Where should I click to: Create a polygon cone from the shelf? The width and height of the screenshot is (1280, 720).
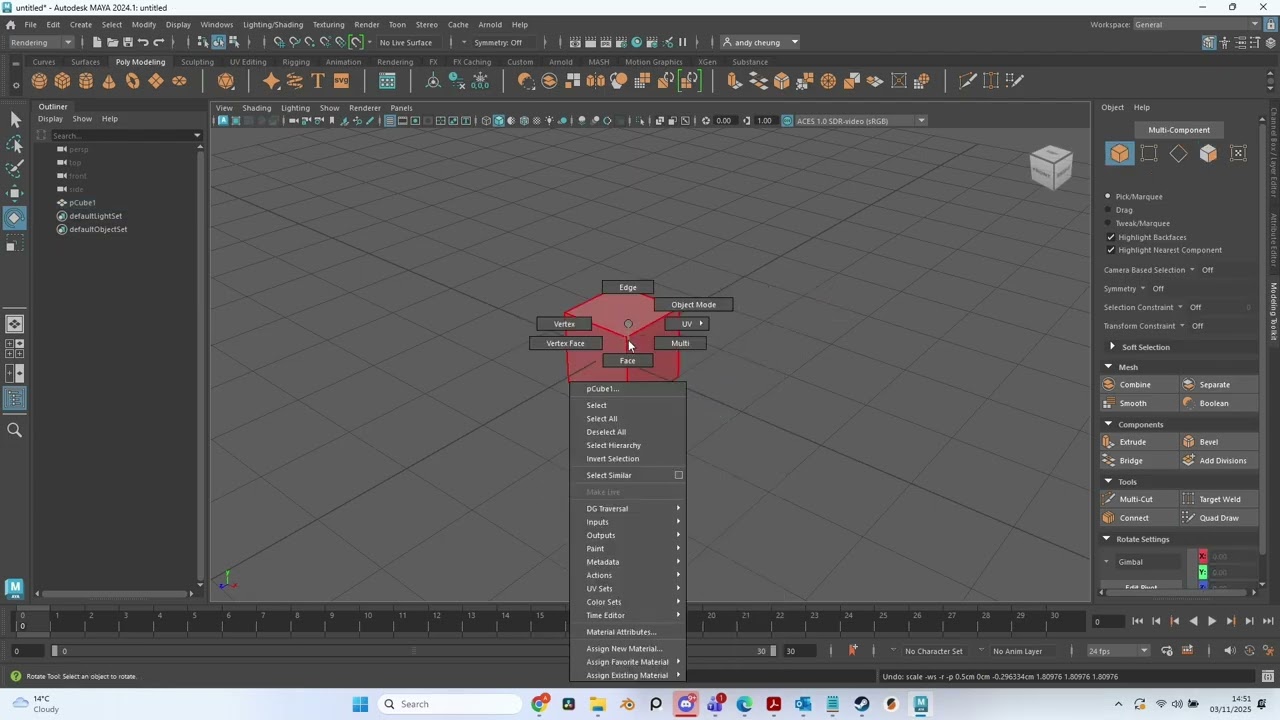click(x=109, y=81)
